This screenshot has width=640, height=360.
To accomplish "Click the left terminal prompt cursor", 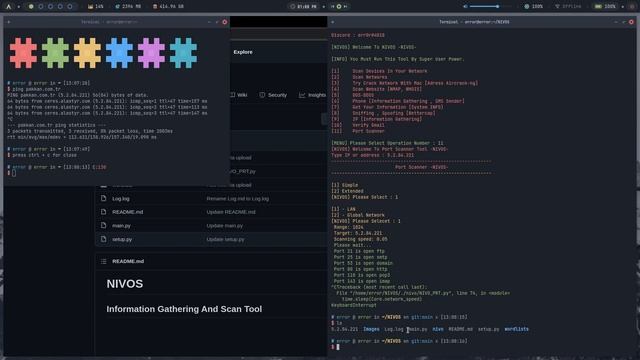I will coord(14,173).
